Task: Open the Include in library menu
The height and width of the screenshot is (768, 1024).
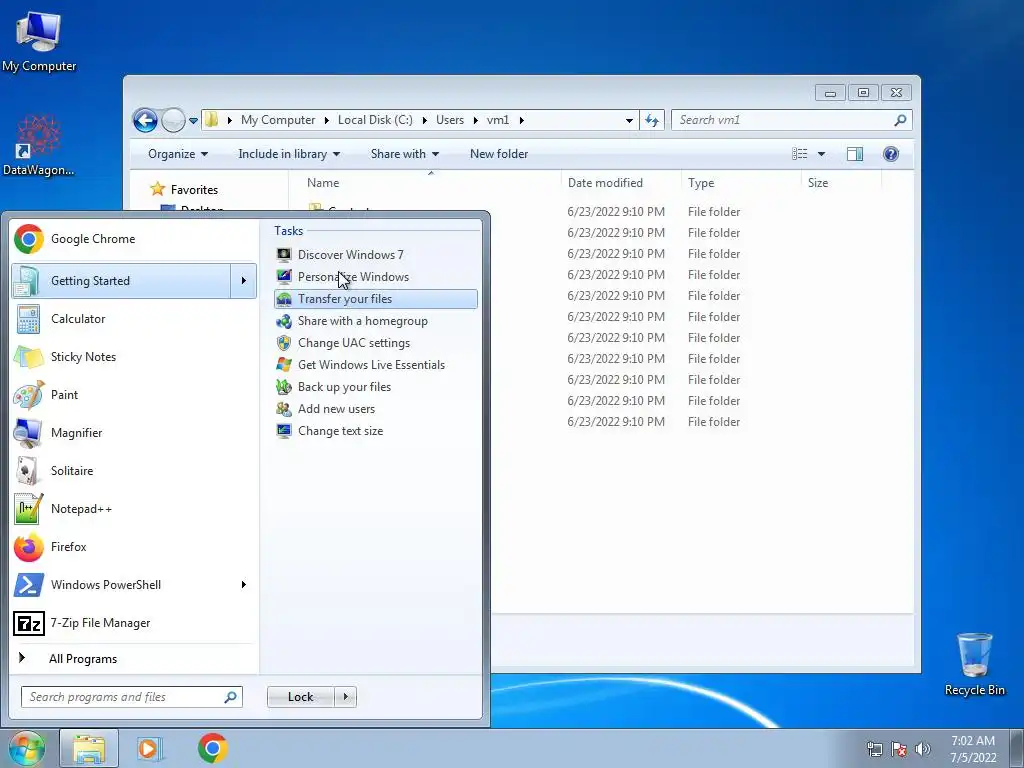Action: click(289, 154)
